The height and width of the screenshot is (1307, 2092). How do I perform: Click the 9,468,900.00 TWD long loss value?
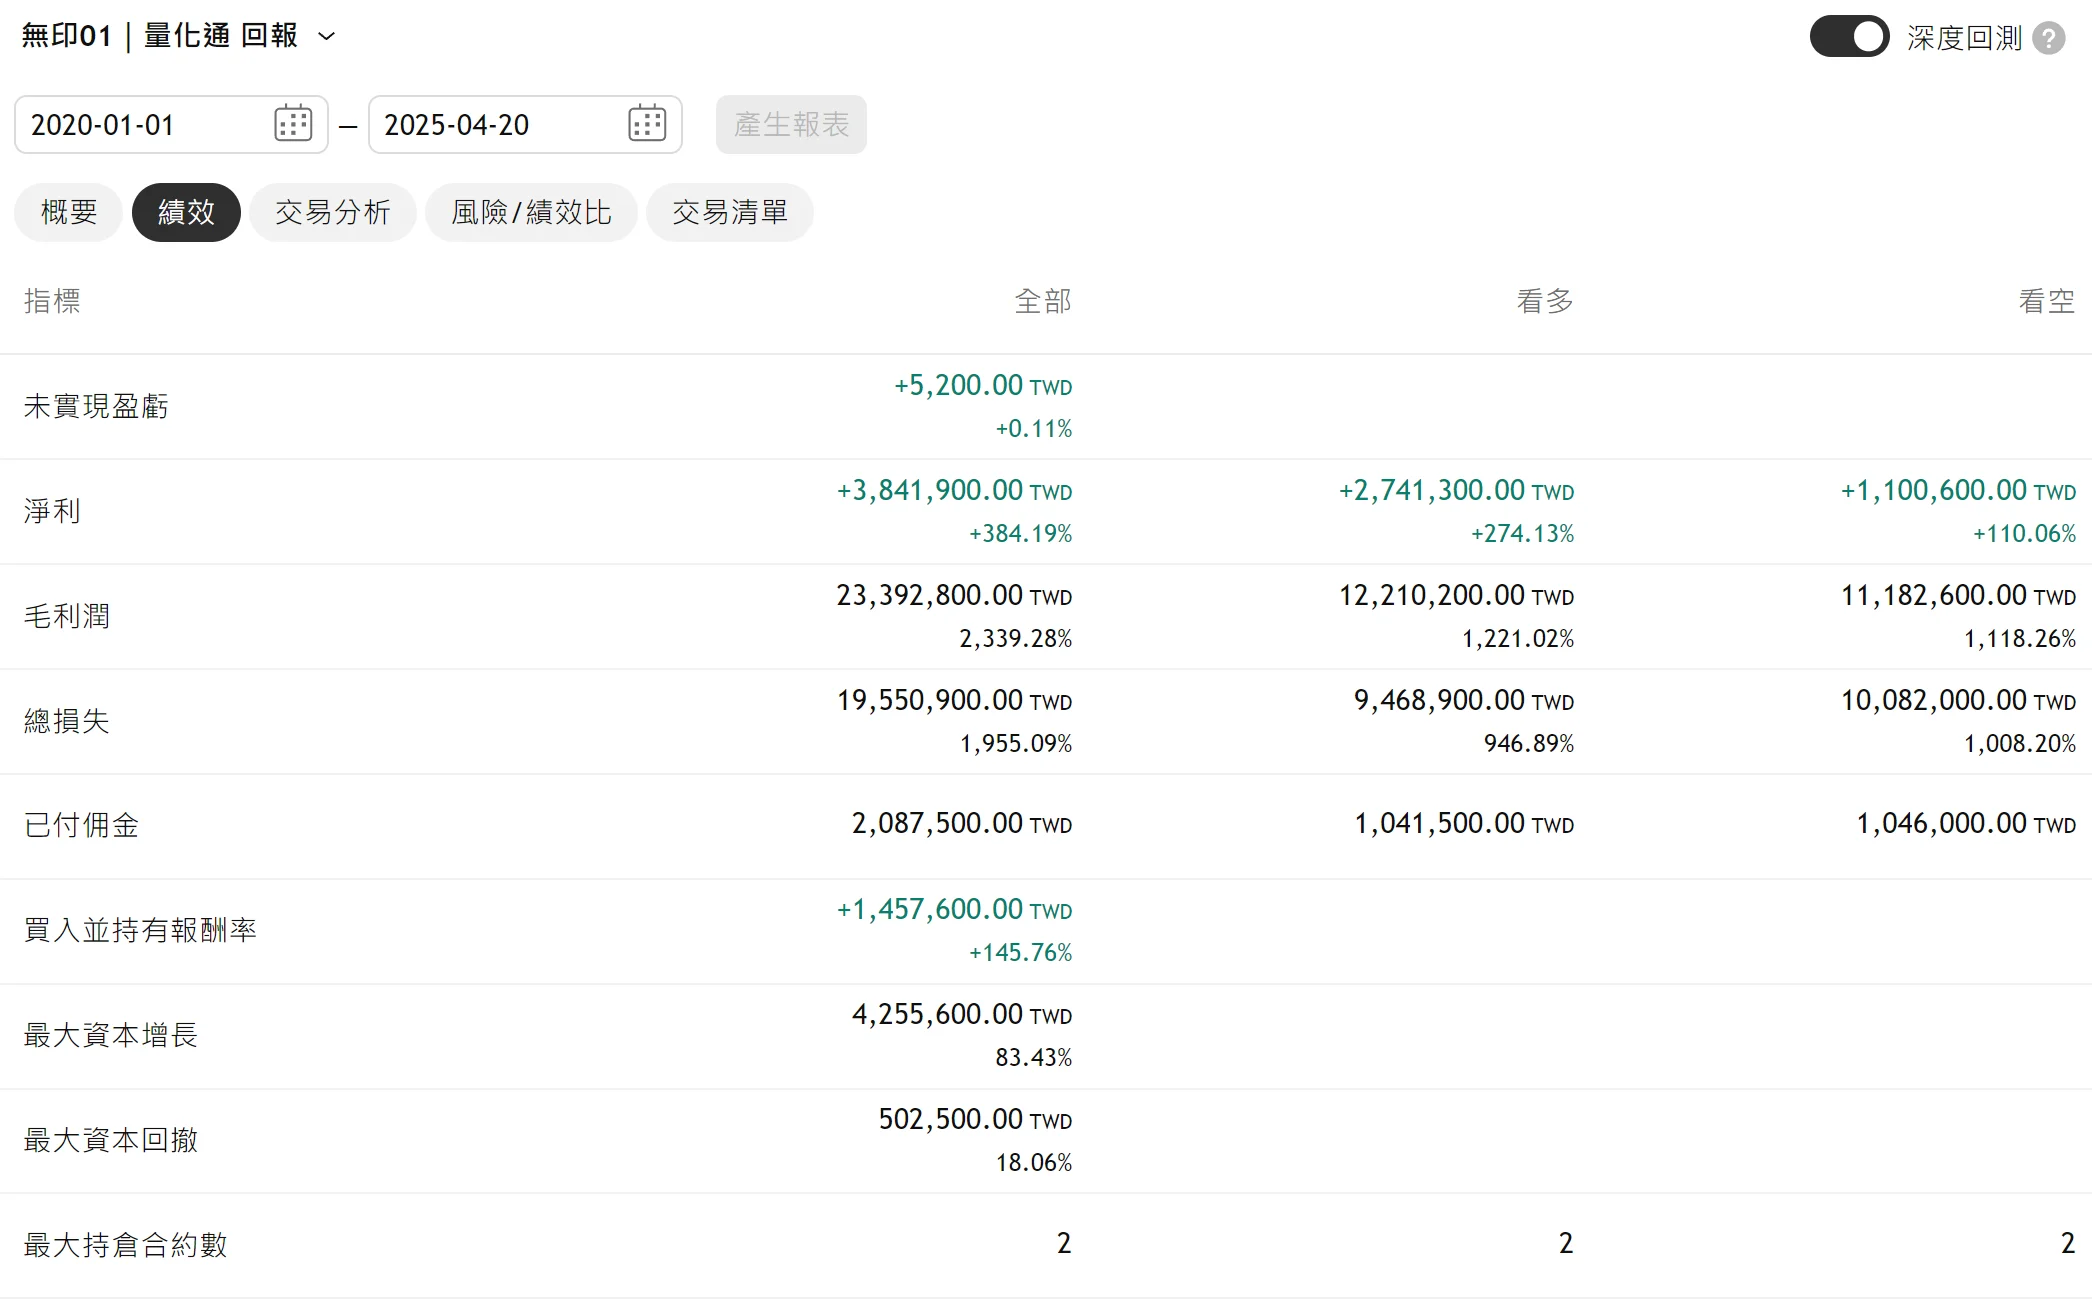[x=1464, y=700]
